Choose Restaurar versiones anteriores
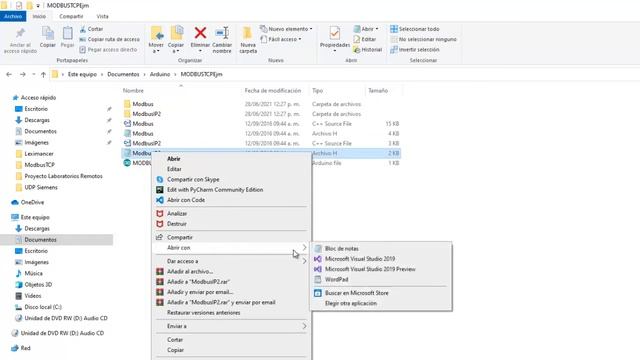Image resolution: width=640 pixels, height=360 pixels. (203, 313)
